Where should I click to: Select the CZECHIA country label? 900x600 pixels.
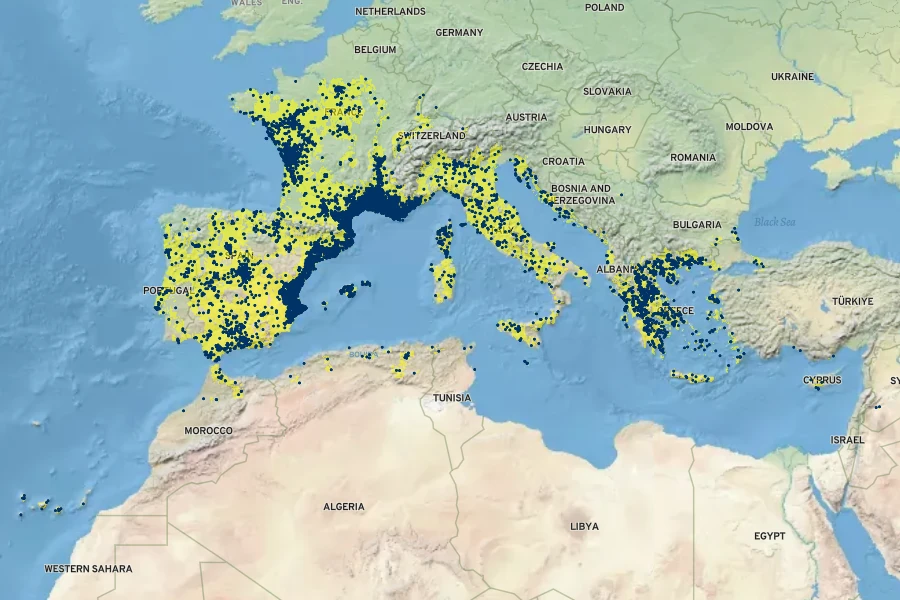543,67
